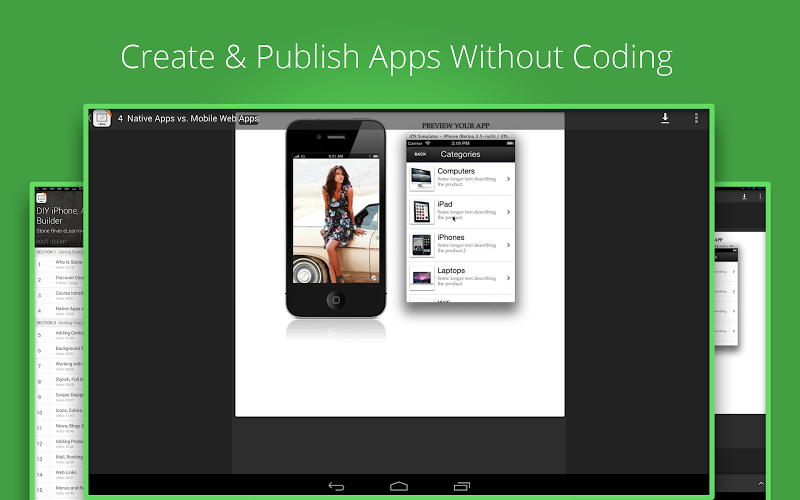Click the PREVIEW YOUR APP heading
Image resolution: width=800 pixels, height=500 pixels.
pos(456,126)
